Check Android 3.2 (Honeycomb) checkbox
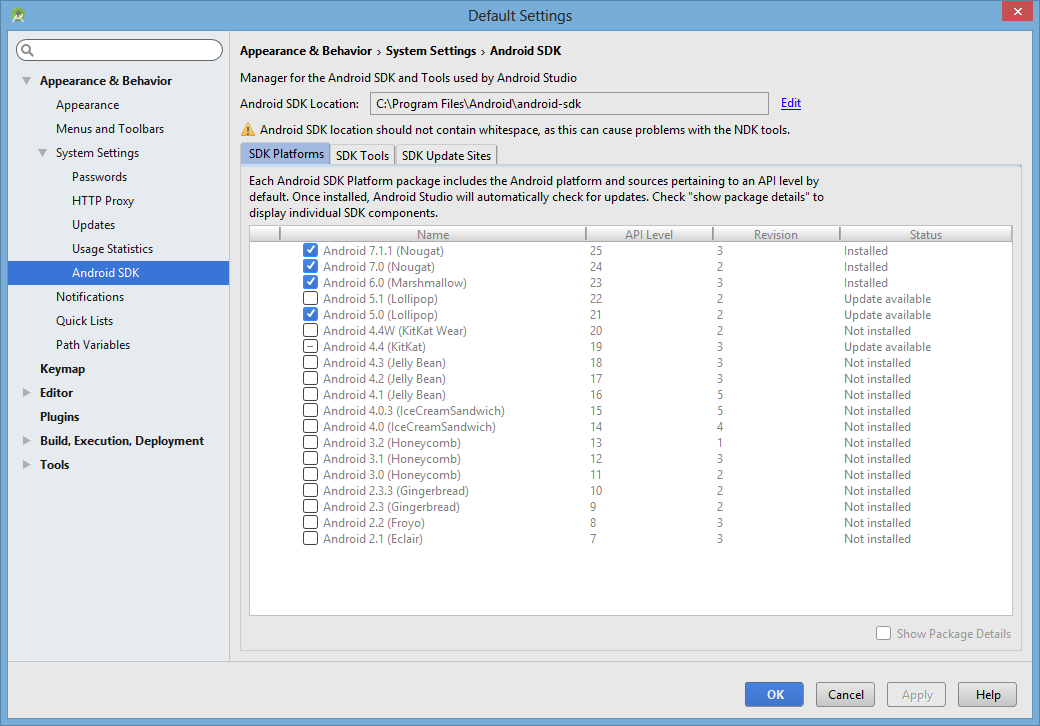The height and width of the screenshot is (726, 1040). pos(310,442)
